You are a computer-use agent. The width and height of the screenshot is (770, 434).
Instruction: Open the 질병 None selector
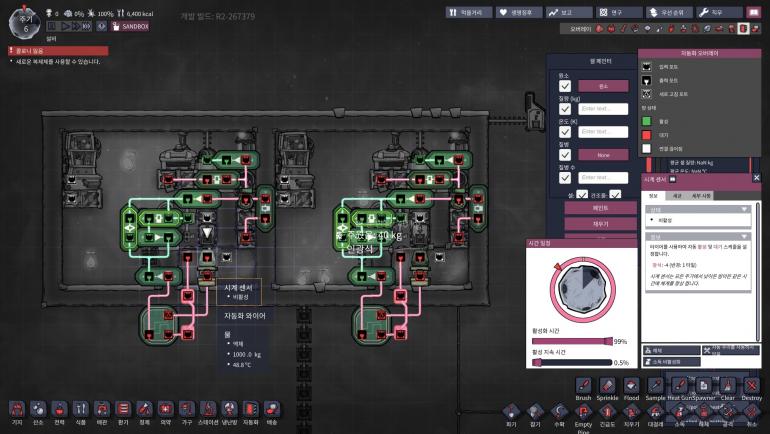click(x=604, y=155)
